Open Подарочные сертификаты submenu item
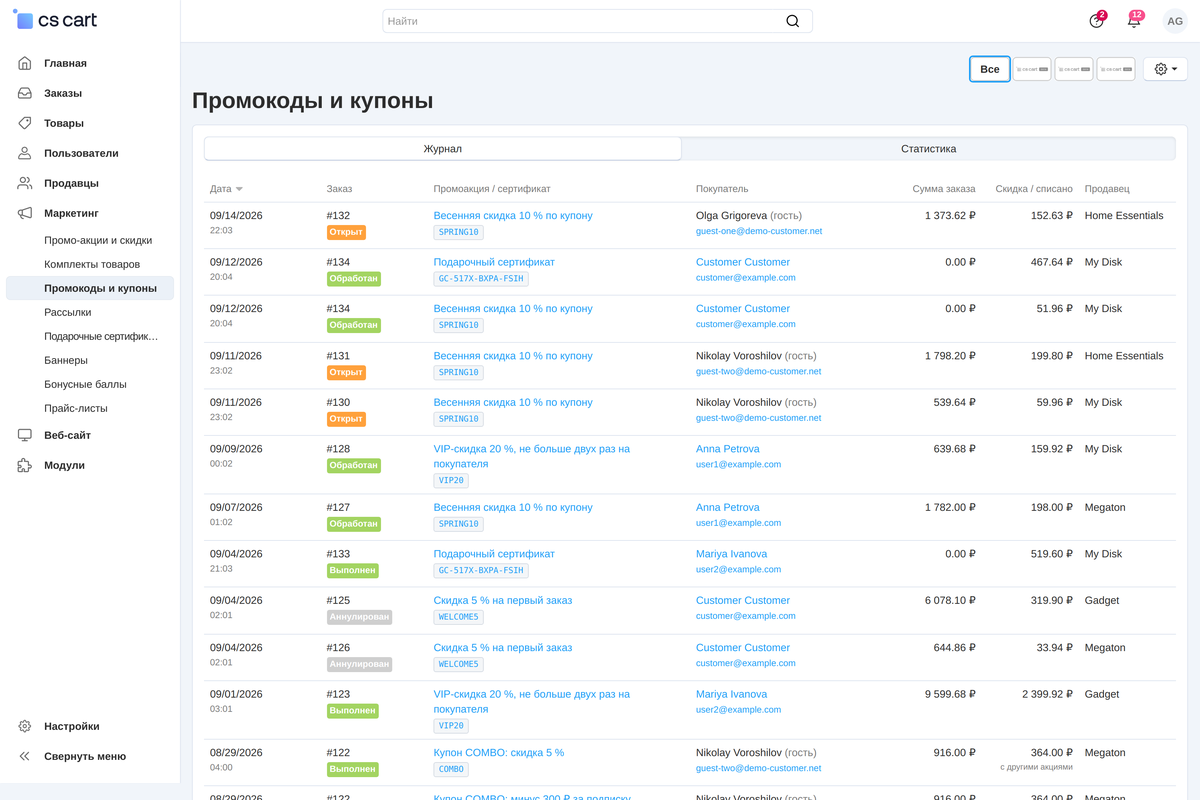This screenshot has height=800, width=1200. pos(101,336)
